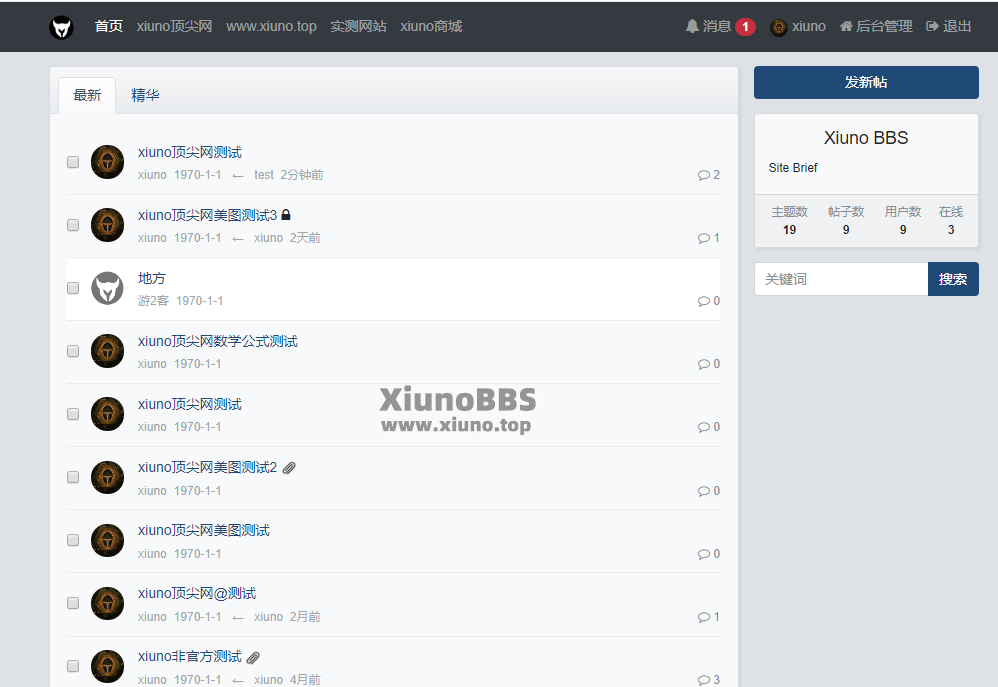This screenshot has height=687, width=998.
Task: Open the 消息 notification bell
Action: coord(708,26)
